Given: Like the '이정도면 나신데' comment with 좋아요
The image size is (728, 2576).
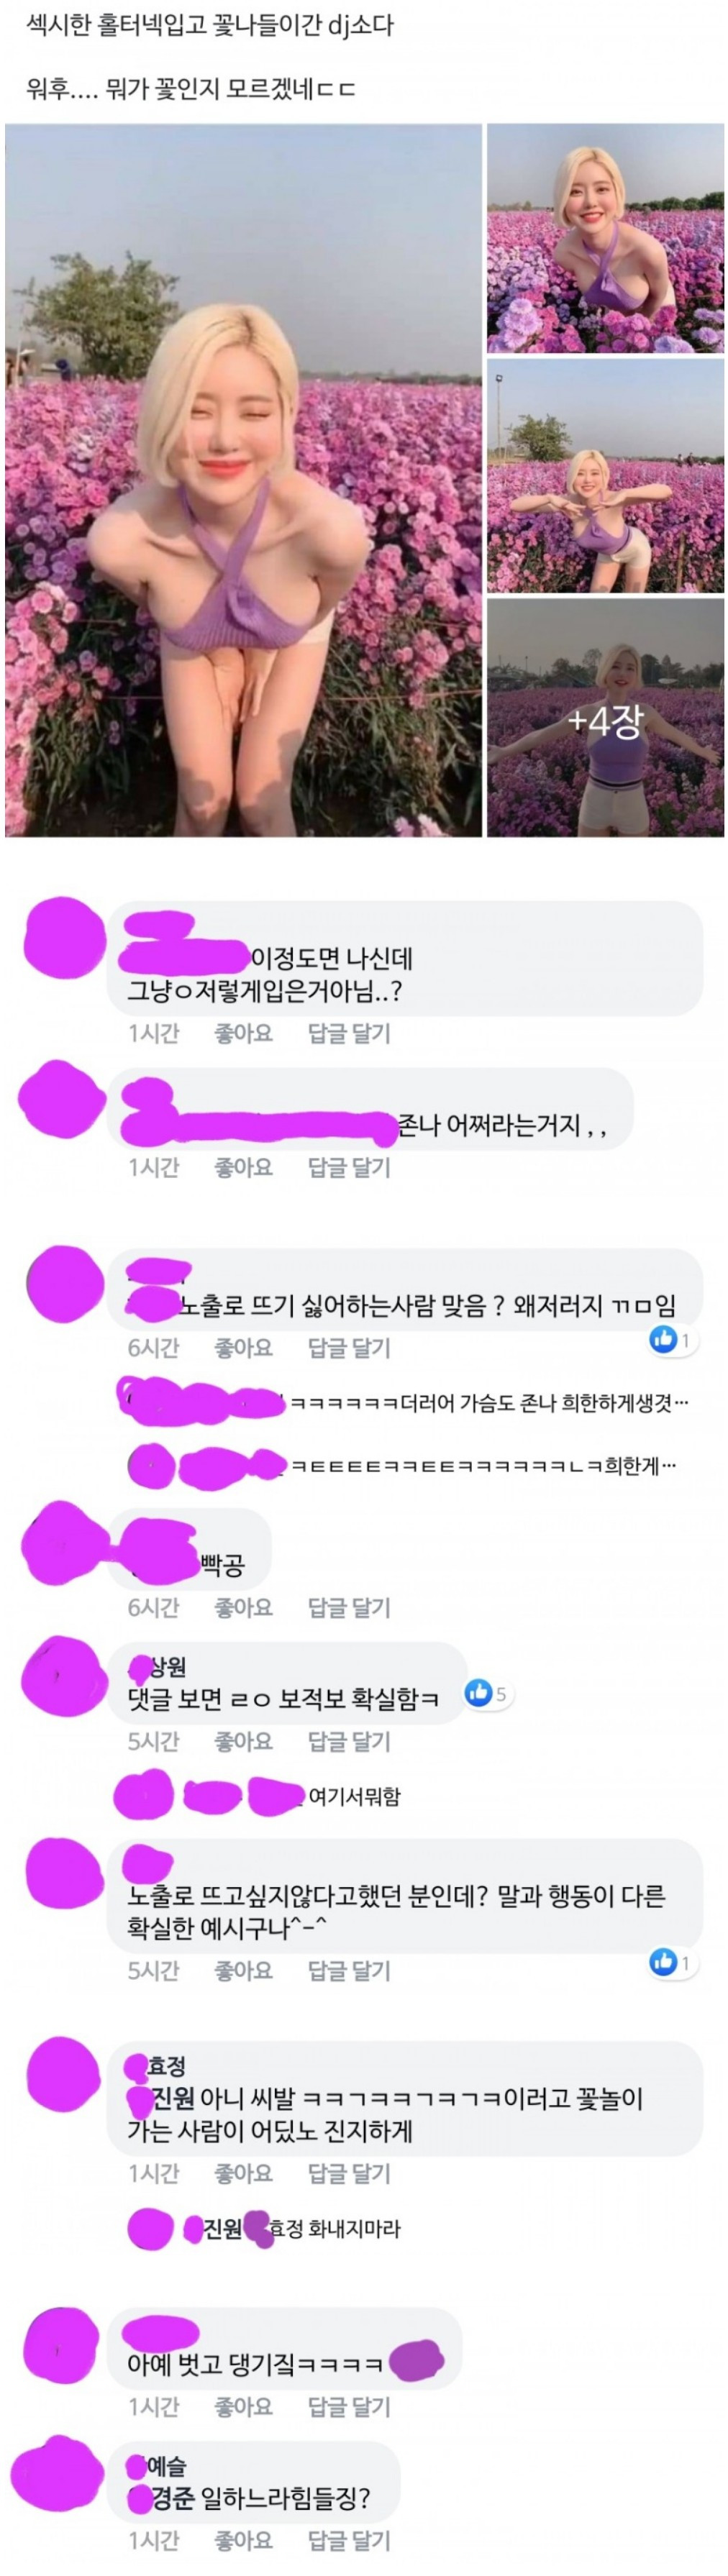Looking at the screenshot, I should point(243,1034).
